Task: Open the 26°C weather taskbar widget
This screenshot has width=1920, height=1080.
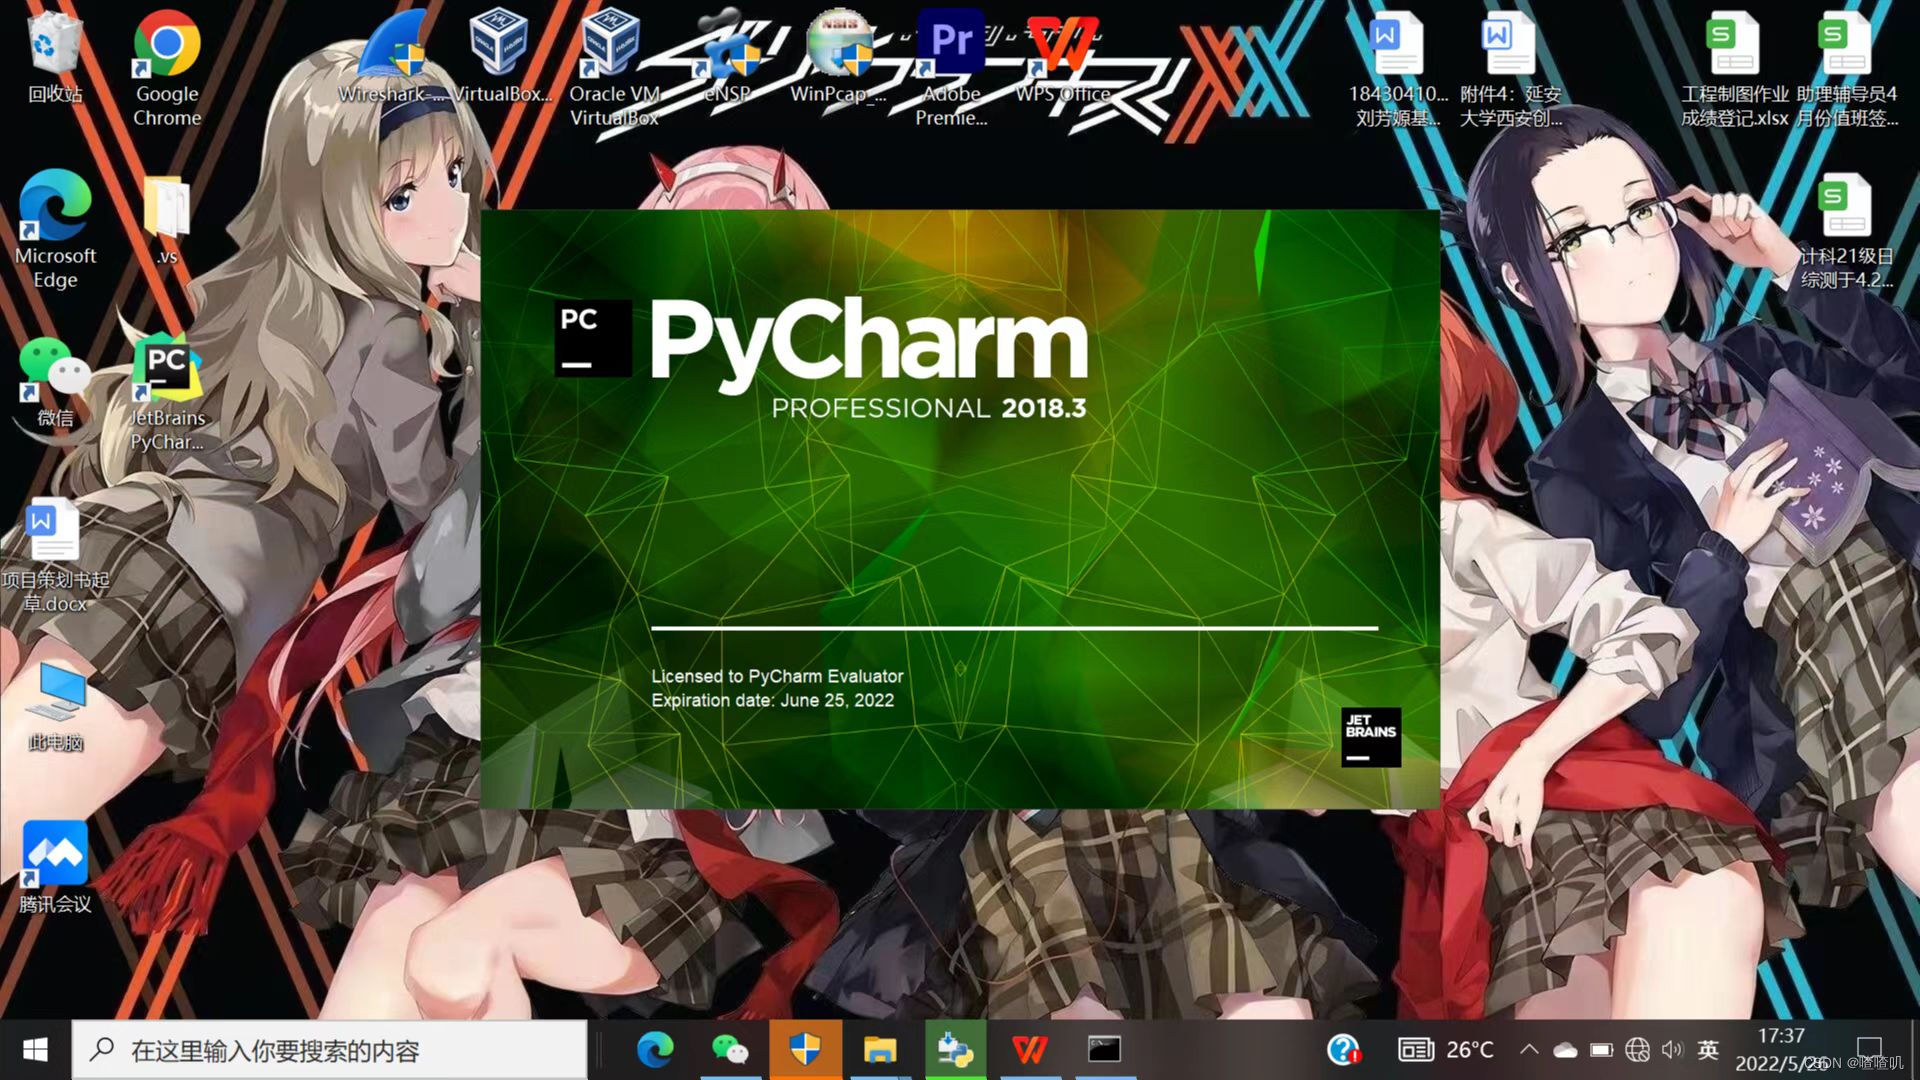Action: pos(1446,1050)
